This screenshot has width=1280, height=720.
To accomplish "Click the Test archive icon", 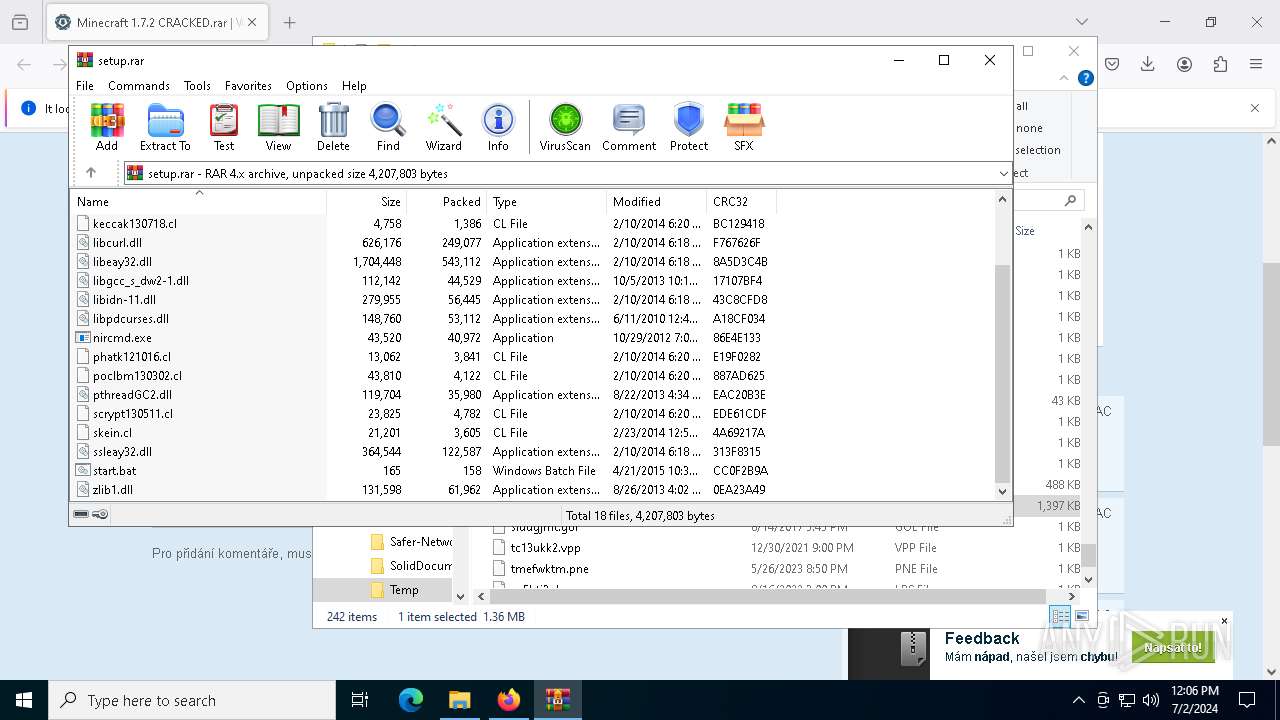I will 224,127.
